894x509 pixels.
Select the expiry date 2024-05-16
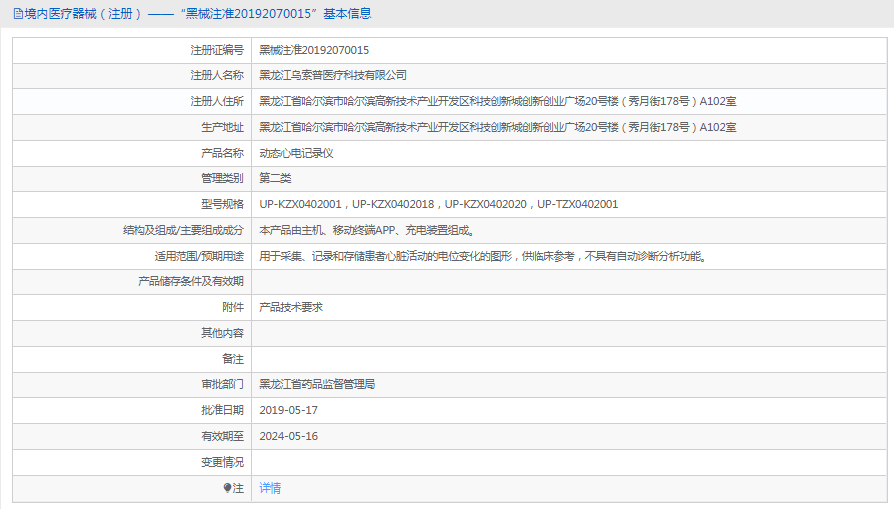[x=288, y=436]
